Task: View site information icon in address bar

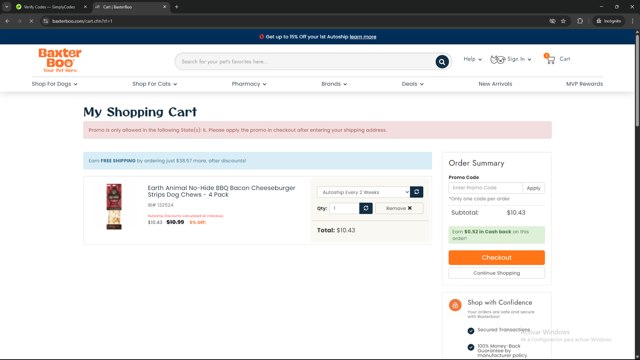Action: (x=46, y=21)
